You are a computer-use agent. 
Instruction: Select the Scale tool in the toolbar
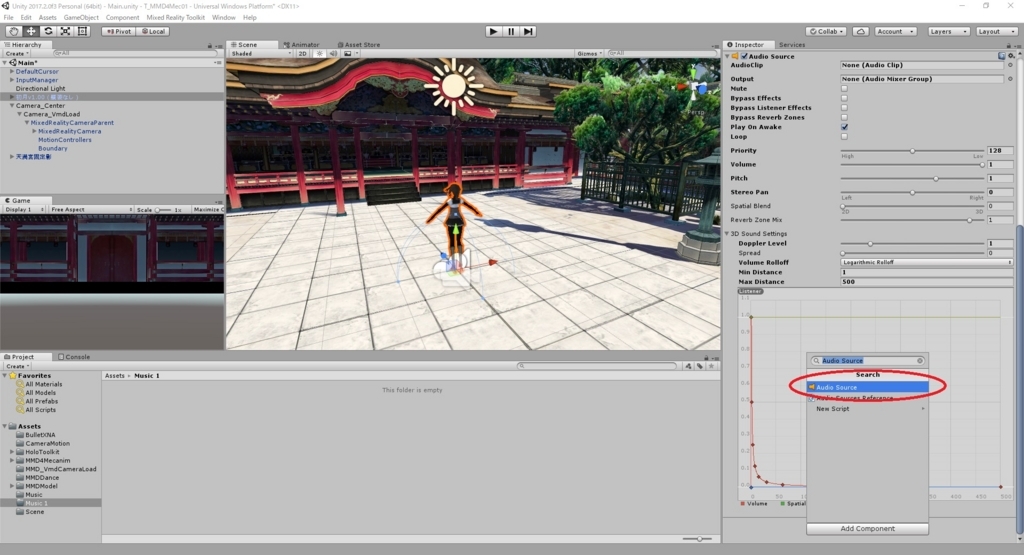[x=65, y=31]
